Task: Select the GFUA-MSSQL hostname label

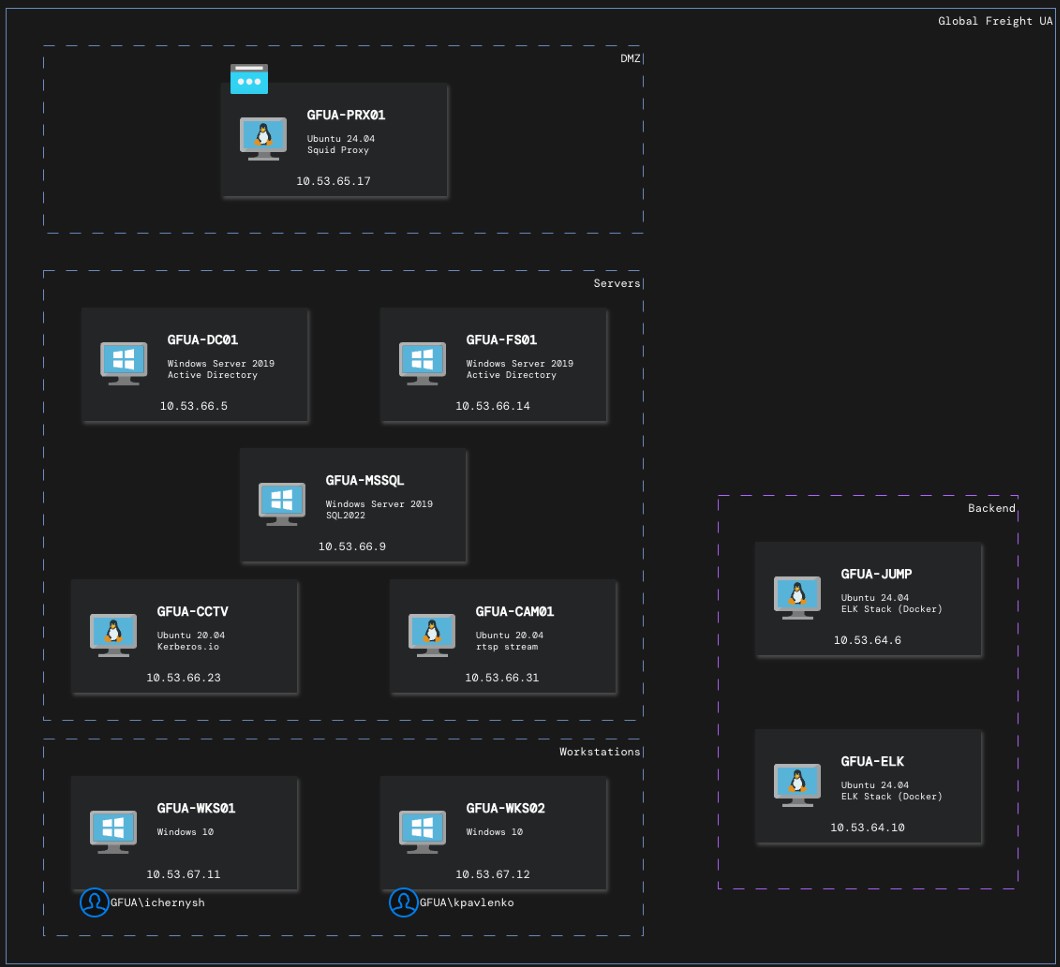Action: tap(365, 480)
